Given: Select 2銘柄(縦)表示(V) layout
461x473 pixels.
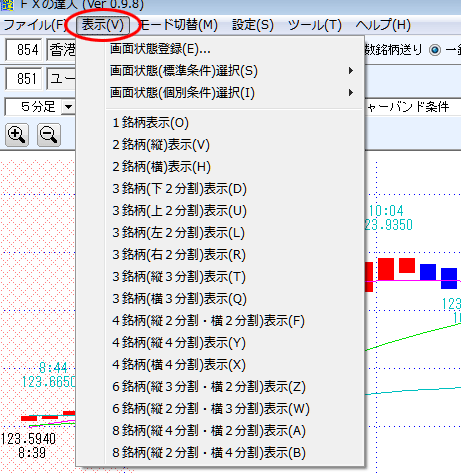Looking at the screenshot, I should click(x=219, y=145).
